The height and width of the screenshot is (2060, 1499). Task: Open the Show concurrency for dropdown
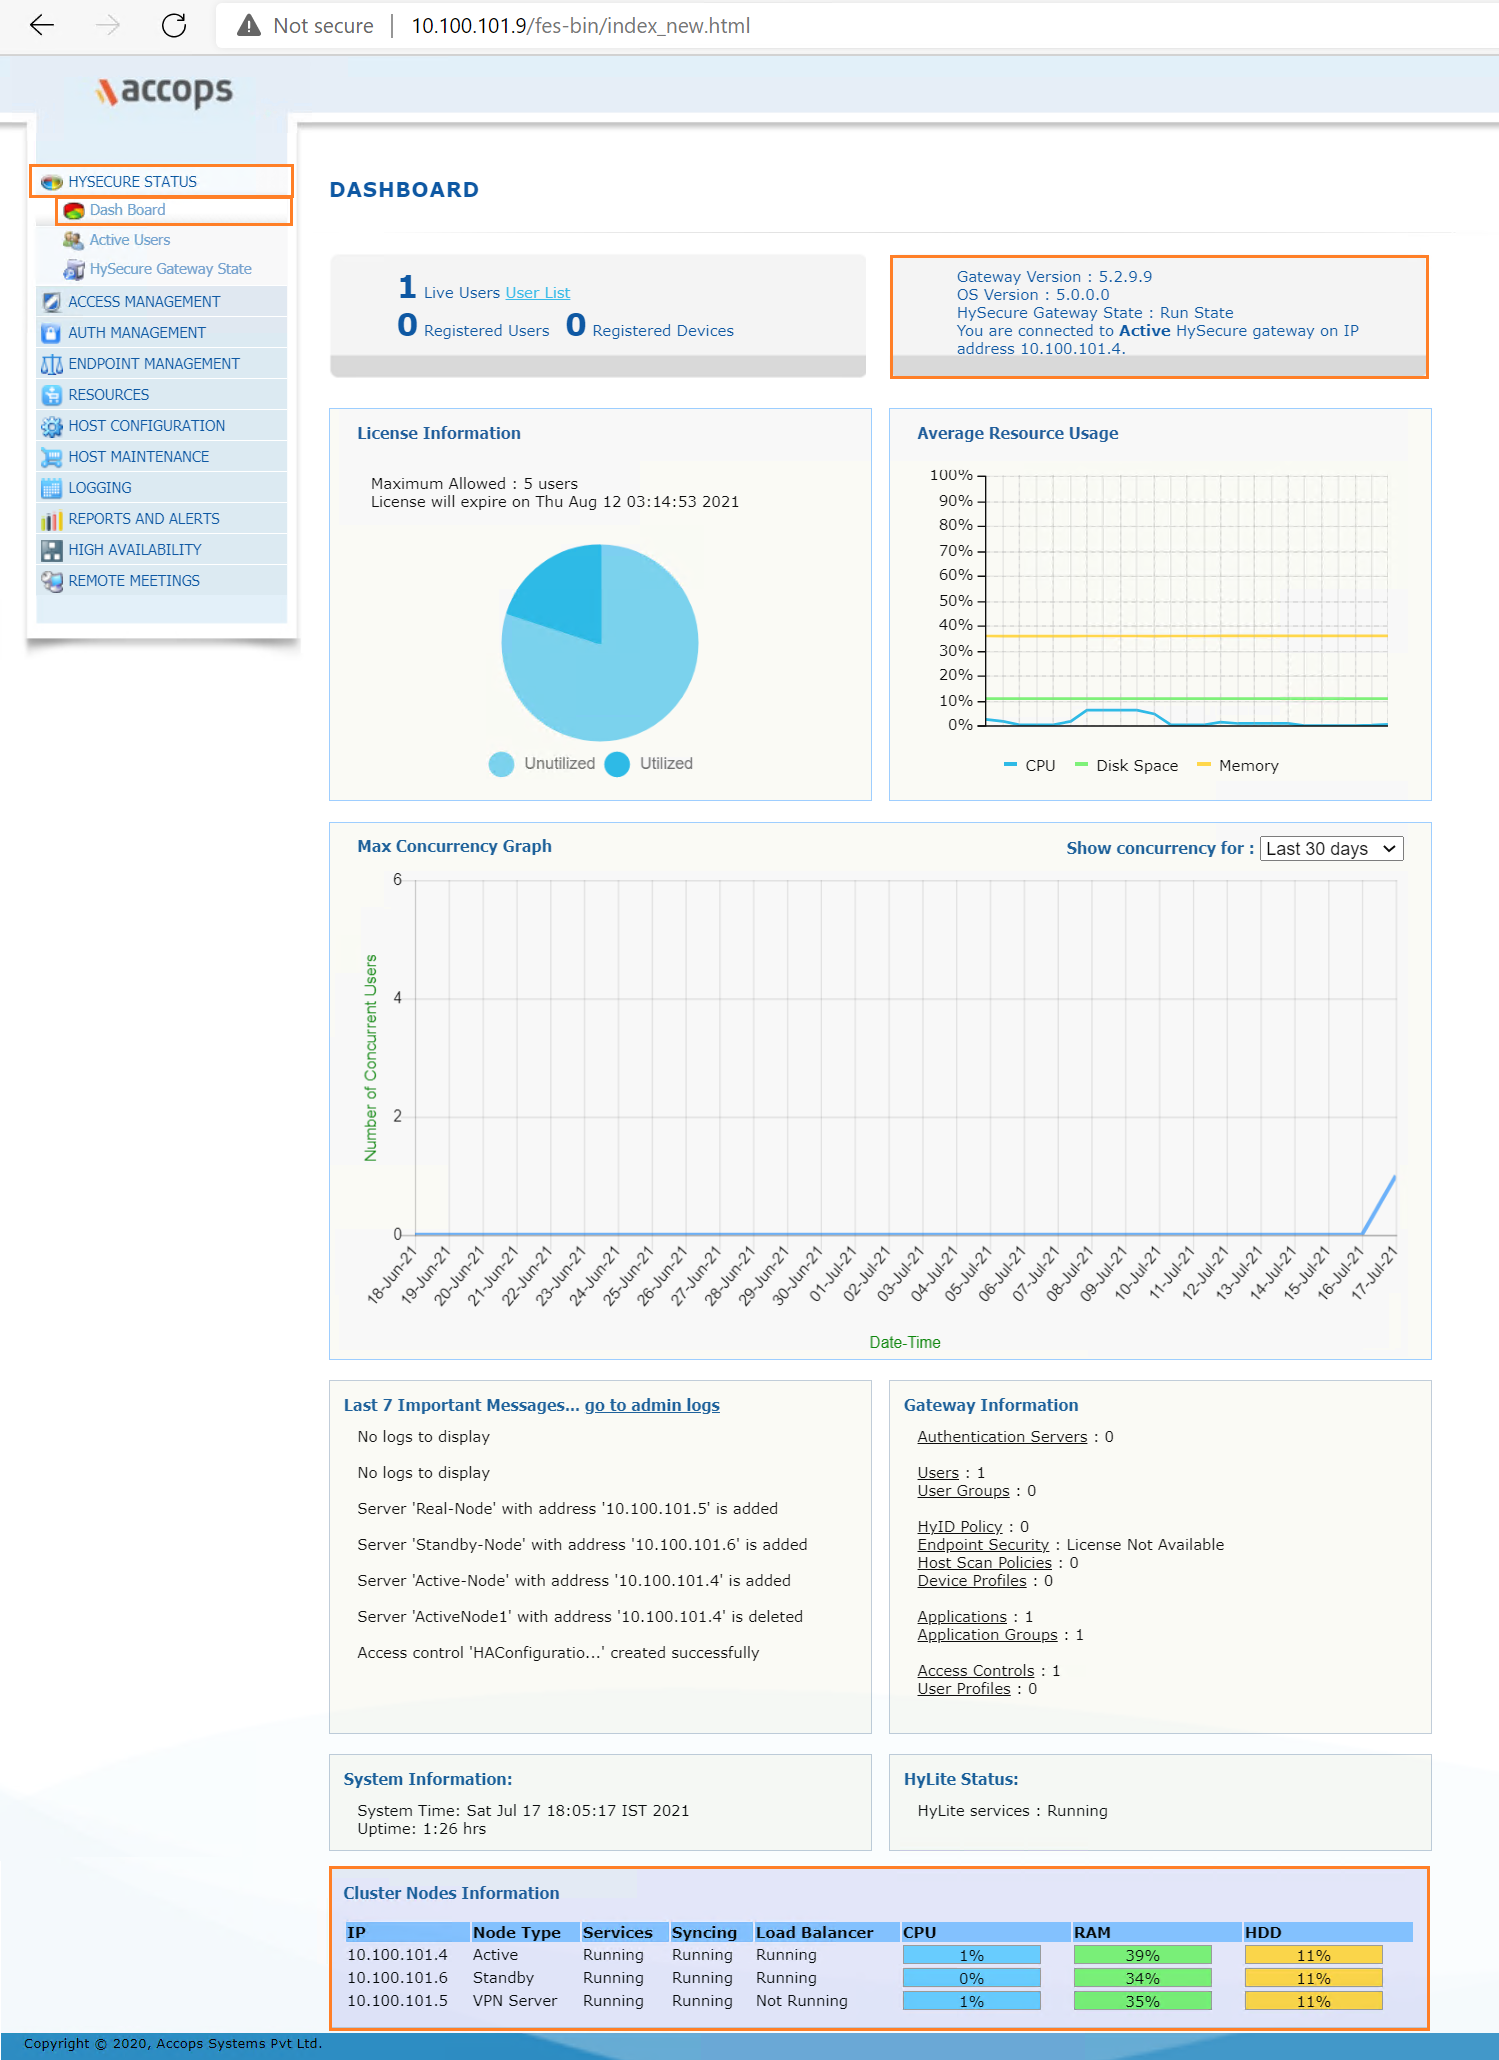pos(1331,849)
